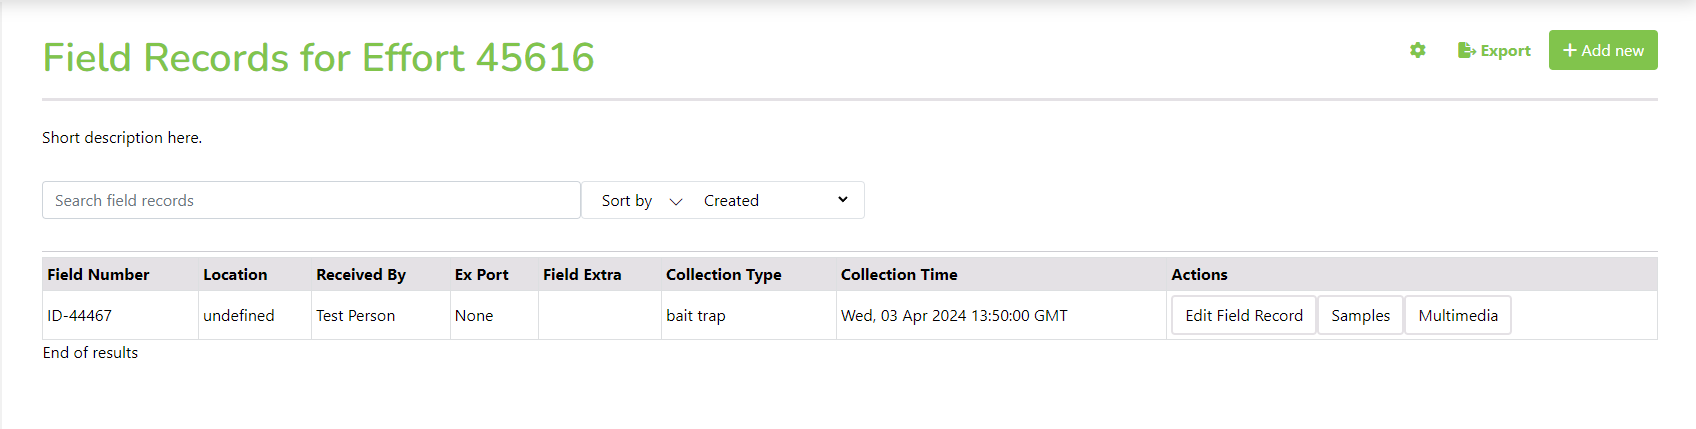Click the Ex Port column header
The width and height of the screenshot is (1696, 429).
click(x=481, y=274)
